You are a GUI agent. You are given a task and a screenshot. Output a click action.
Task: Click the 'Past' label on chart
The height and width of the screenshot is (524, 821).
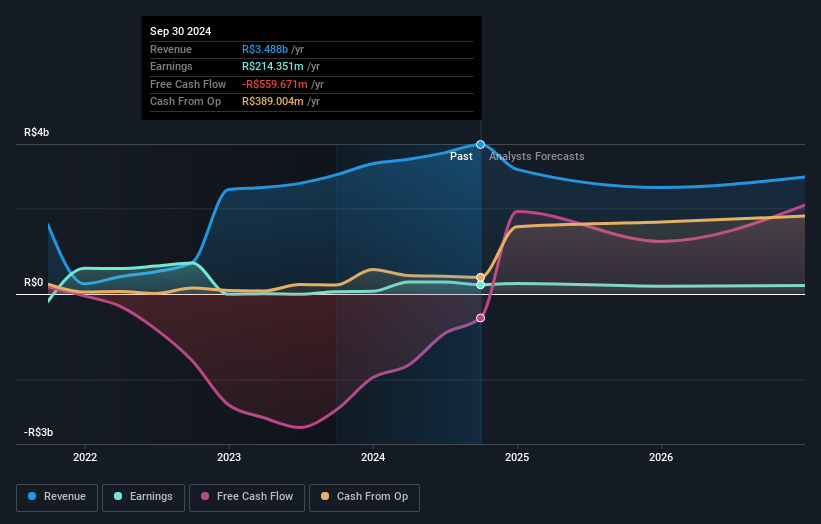pos(461,156)
